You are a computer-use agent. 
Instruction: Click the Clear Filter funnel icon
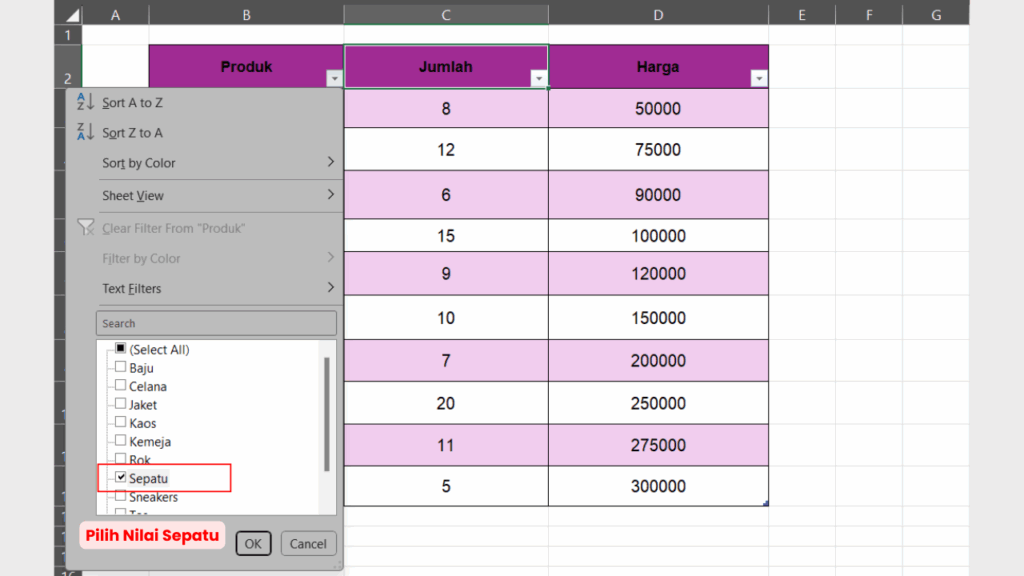pyautogui.click(x=85, y=228)
